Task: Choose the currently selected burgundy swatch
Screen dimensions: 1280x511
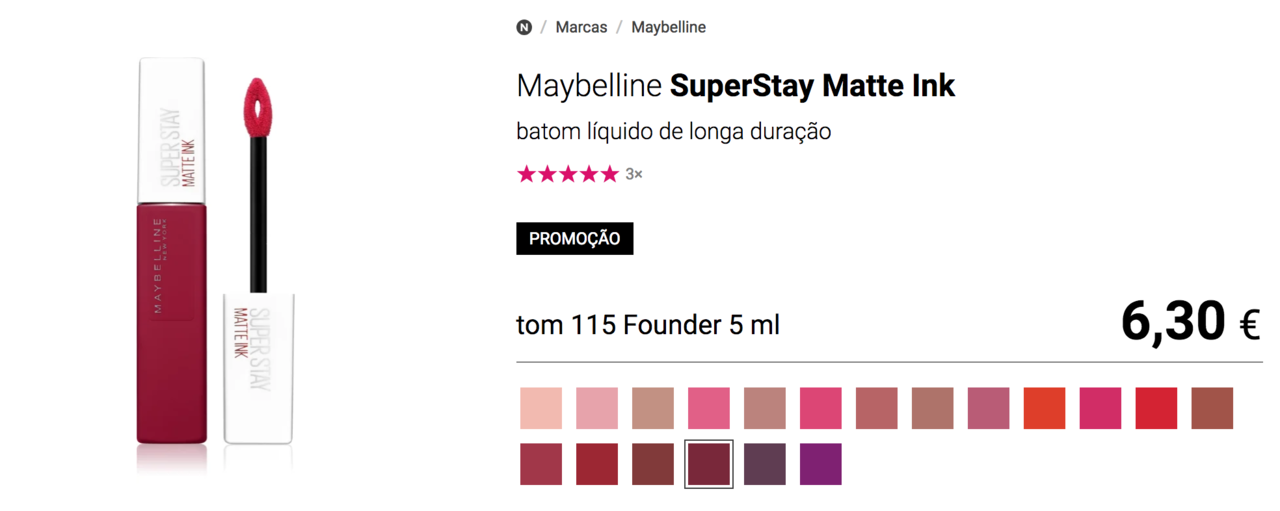Action: click(709, 464)
